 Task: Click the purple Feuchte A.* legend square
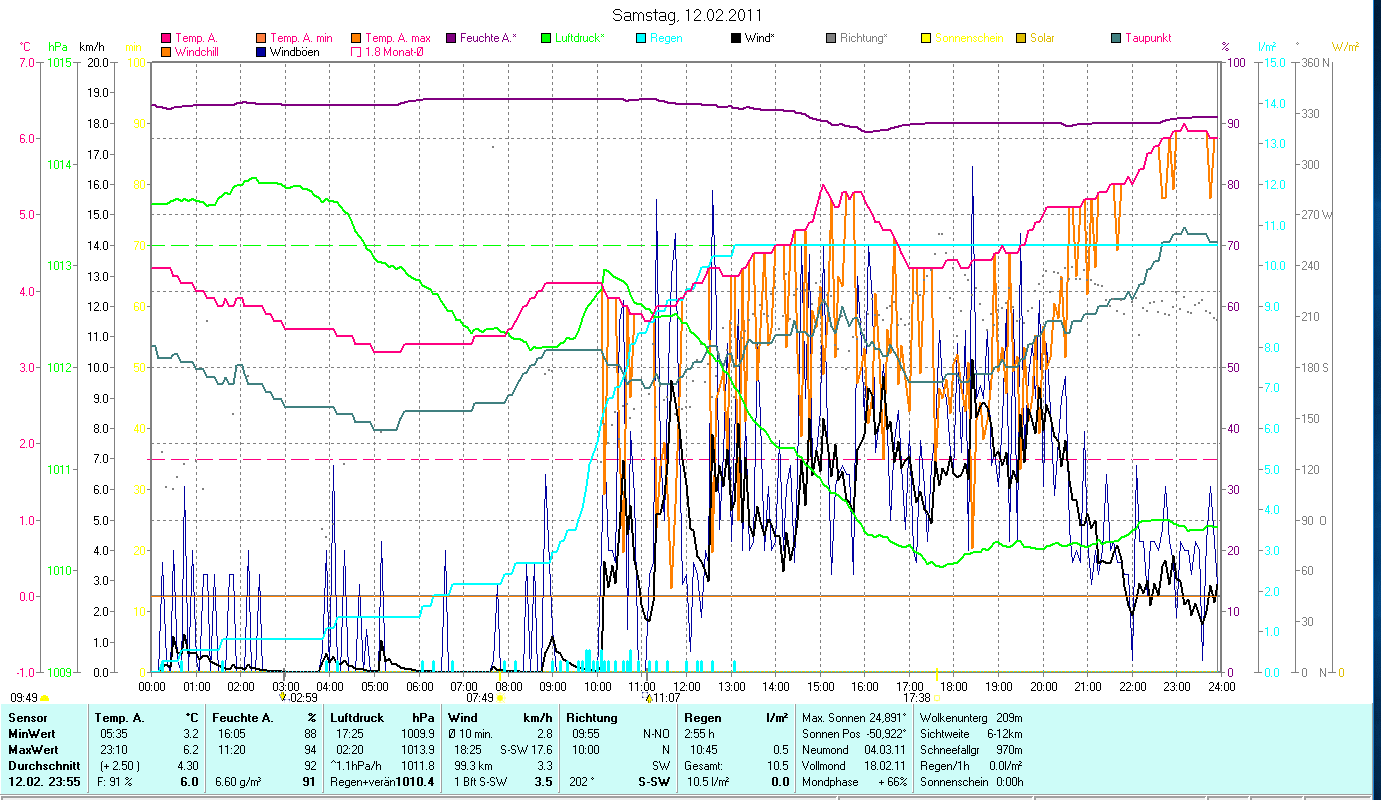tap(451, 38)
